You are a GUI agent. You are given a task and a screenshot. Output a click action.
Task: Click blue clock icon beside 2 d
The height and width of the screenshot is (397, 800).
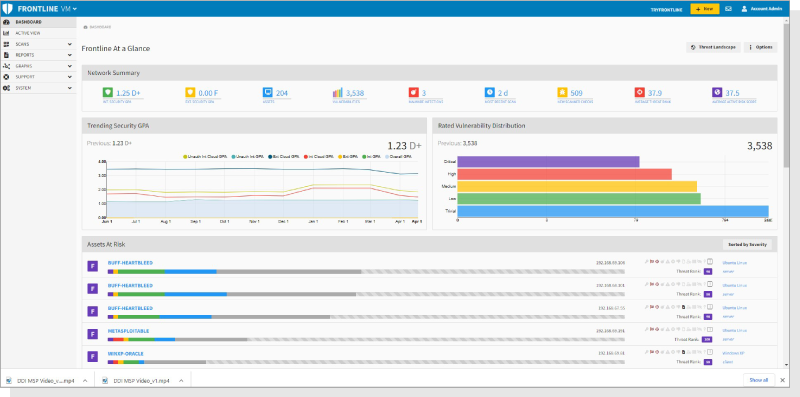pos(489,92)
